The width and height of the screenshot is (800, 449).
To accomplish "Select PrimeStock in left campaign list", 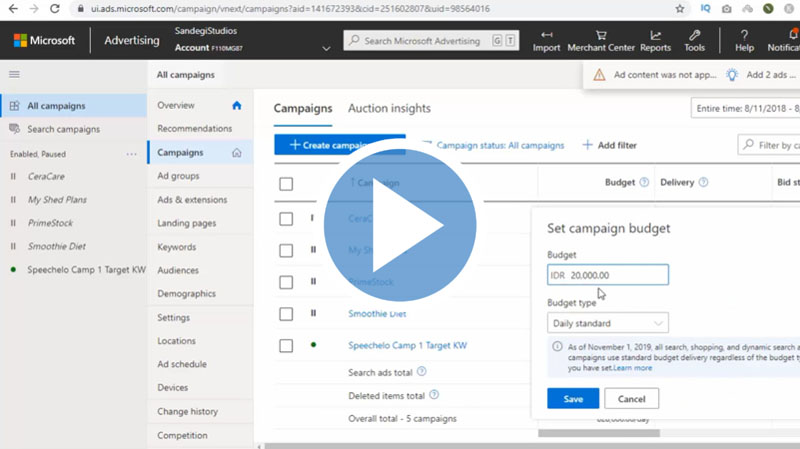I will [x=50, y=223].
